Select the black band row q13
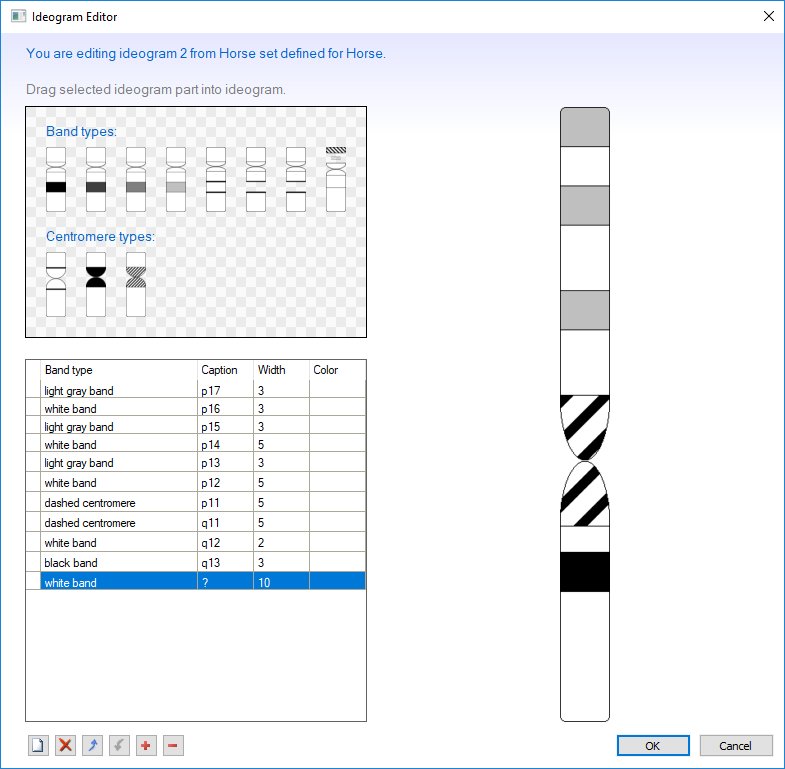This screenshot has width=785, height=769. pyautogui.click(x=196, y=563)
